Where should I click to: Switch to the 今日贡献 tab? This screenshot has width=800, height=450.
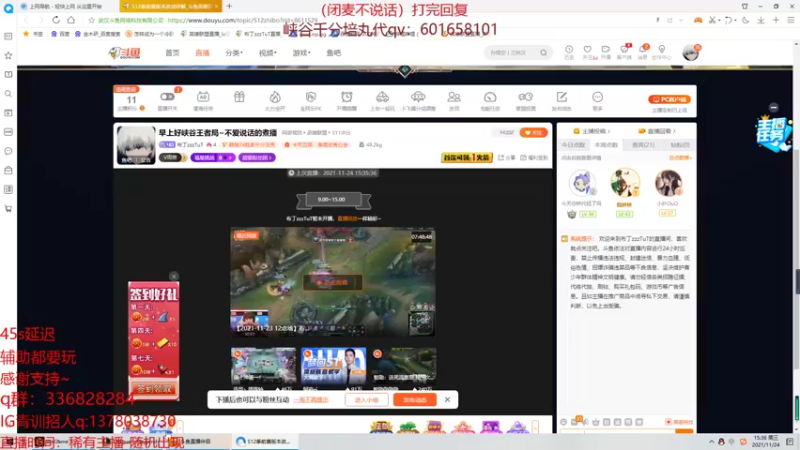click(x=573, y=145)
